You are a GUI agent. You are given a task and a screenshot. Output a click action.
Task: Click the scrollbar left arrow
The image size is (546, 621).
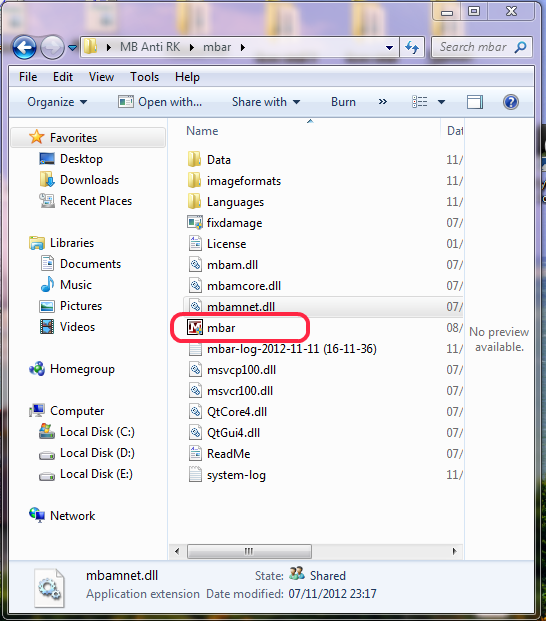[177, 551]
